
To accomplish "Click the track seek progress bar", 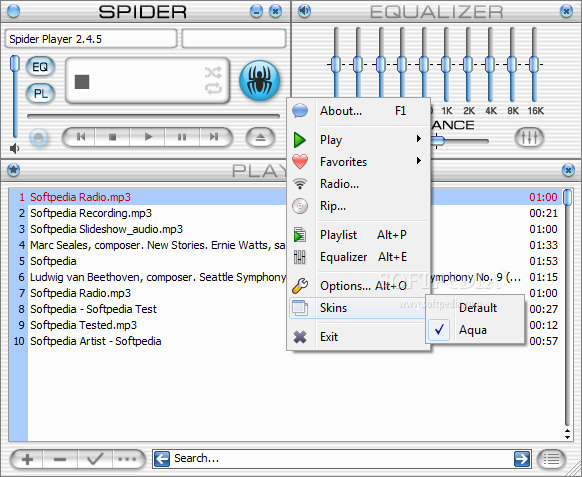I will (153, 117).
